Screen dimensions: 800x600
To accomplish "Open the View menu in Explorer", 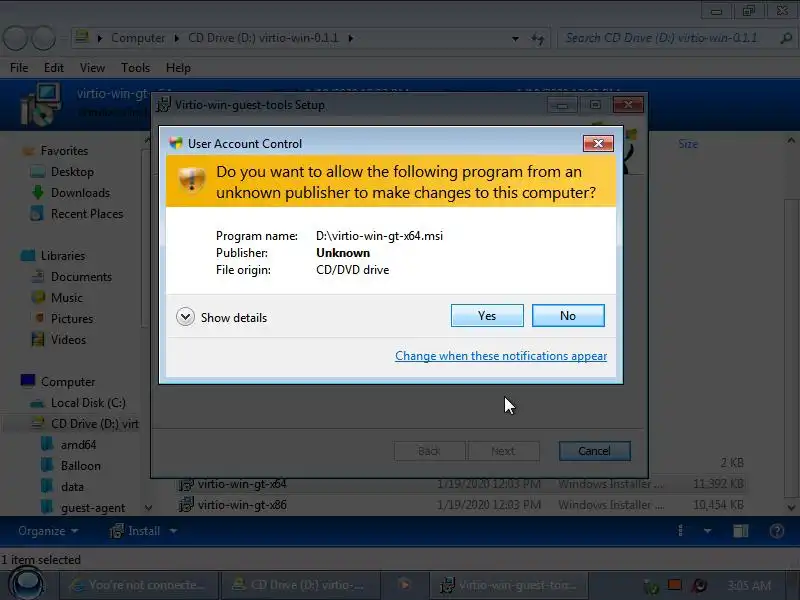I will 92,68.
